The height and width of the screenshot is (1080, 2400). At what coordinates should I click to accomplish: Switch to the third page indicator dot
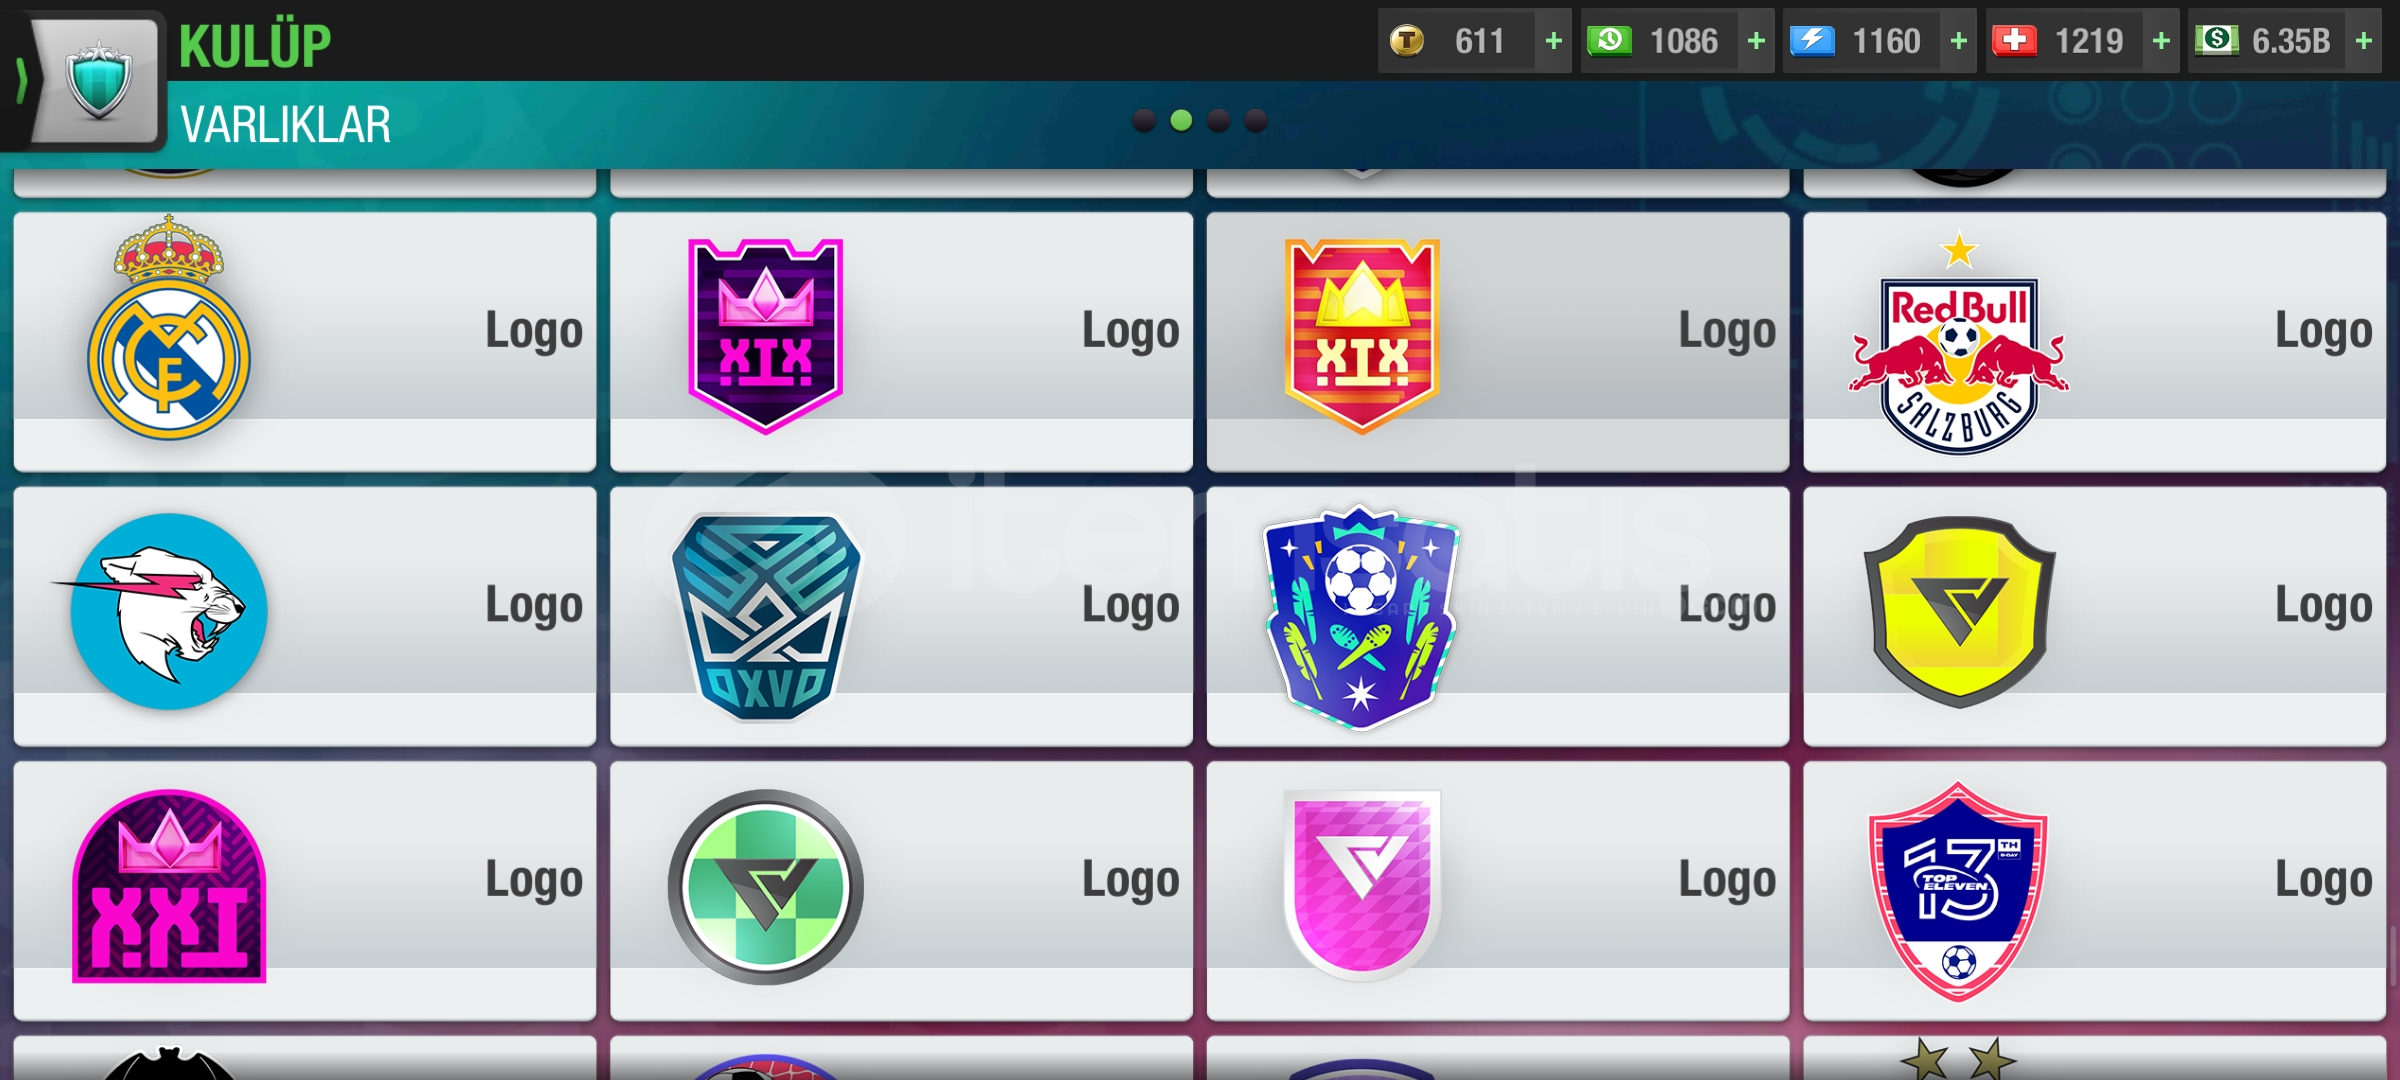(x=1218, y=121)
